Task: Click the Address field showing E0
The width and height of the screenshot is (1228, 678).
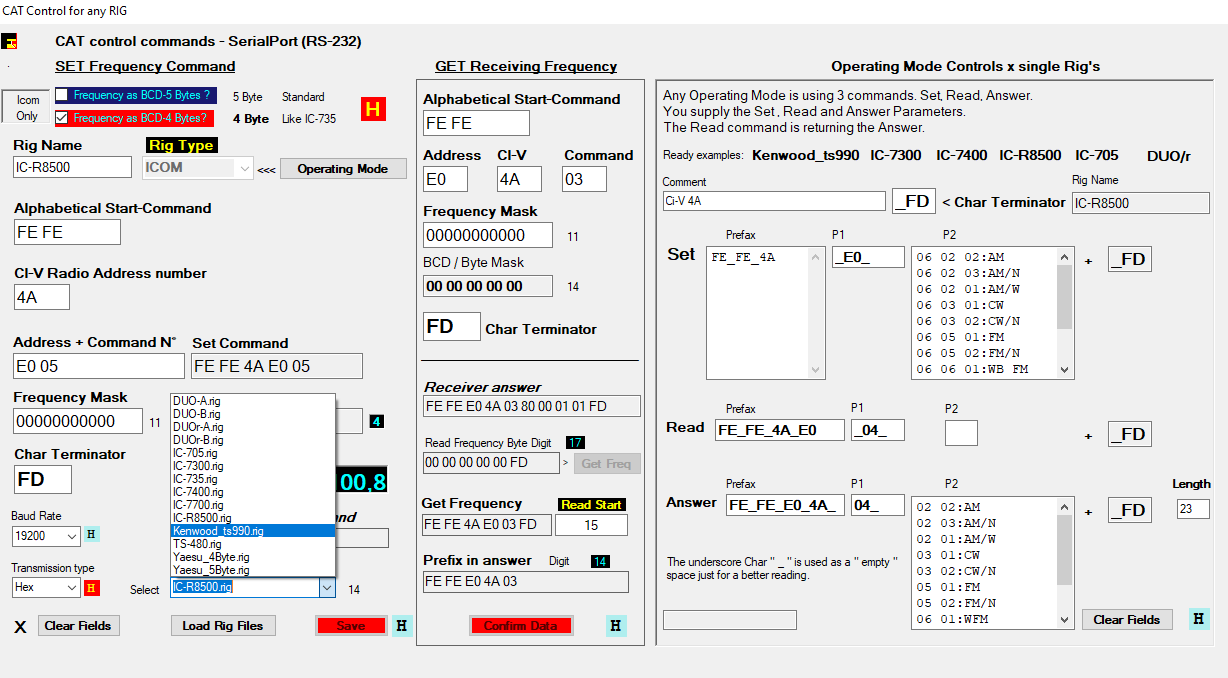Action: pyautogui.click(x=446, y=179)
